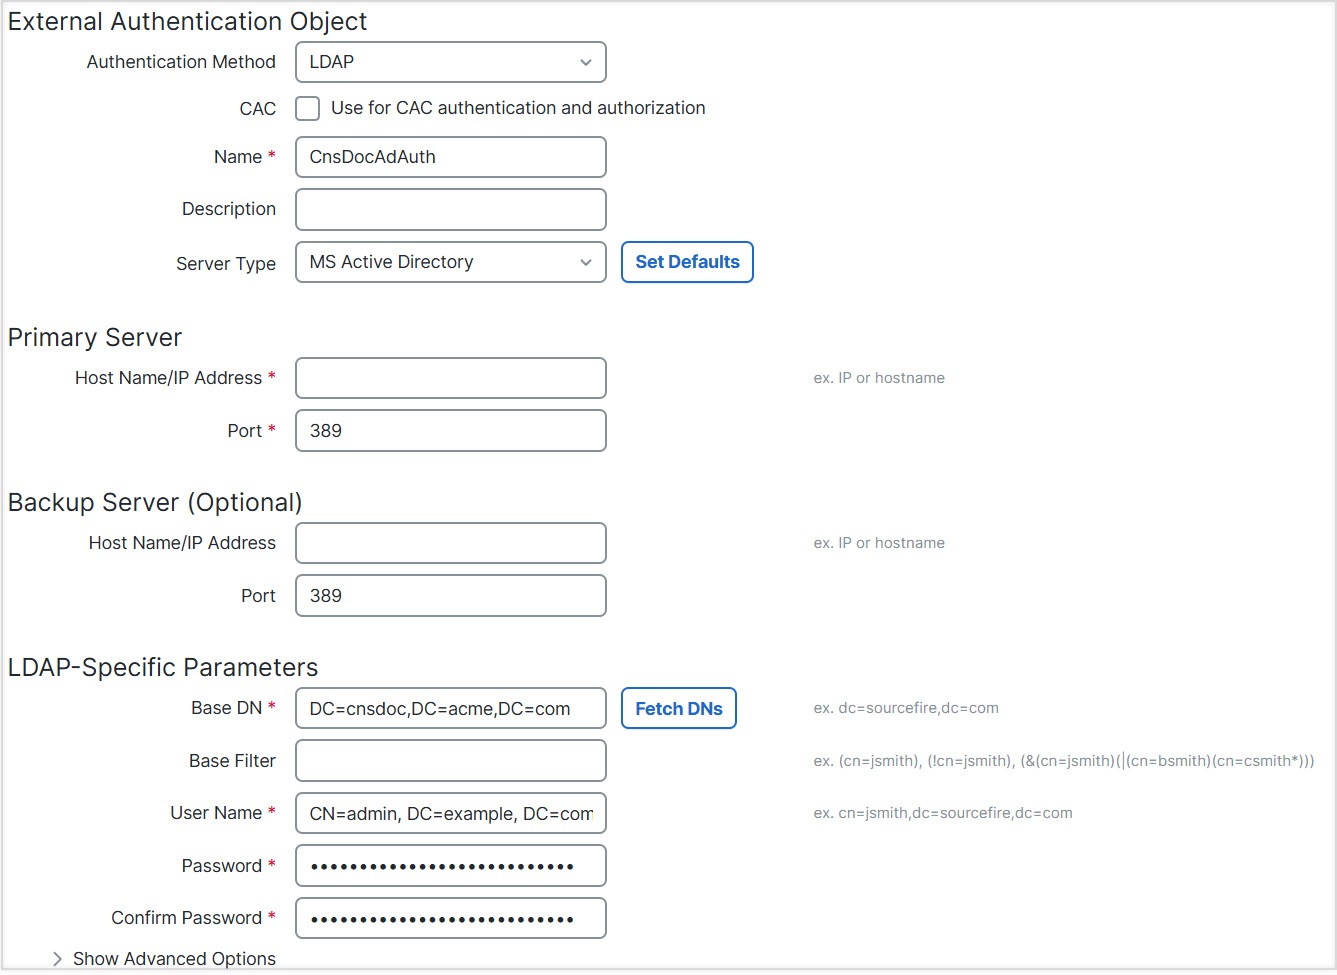Click the Base Filter field

[450, 761]
